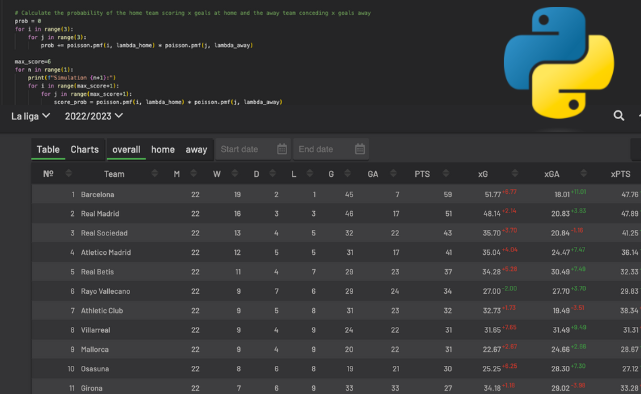641x394 pixels.
Task: Select the overall filter tab
Action: [126, 150]
